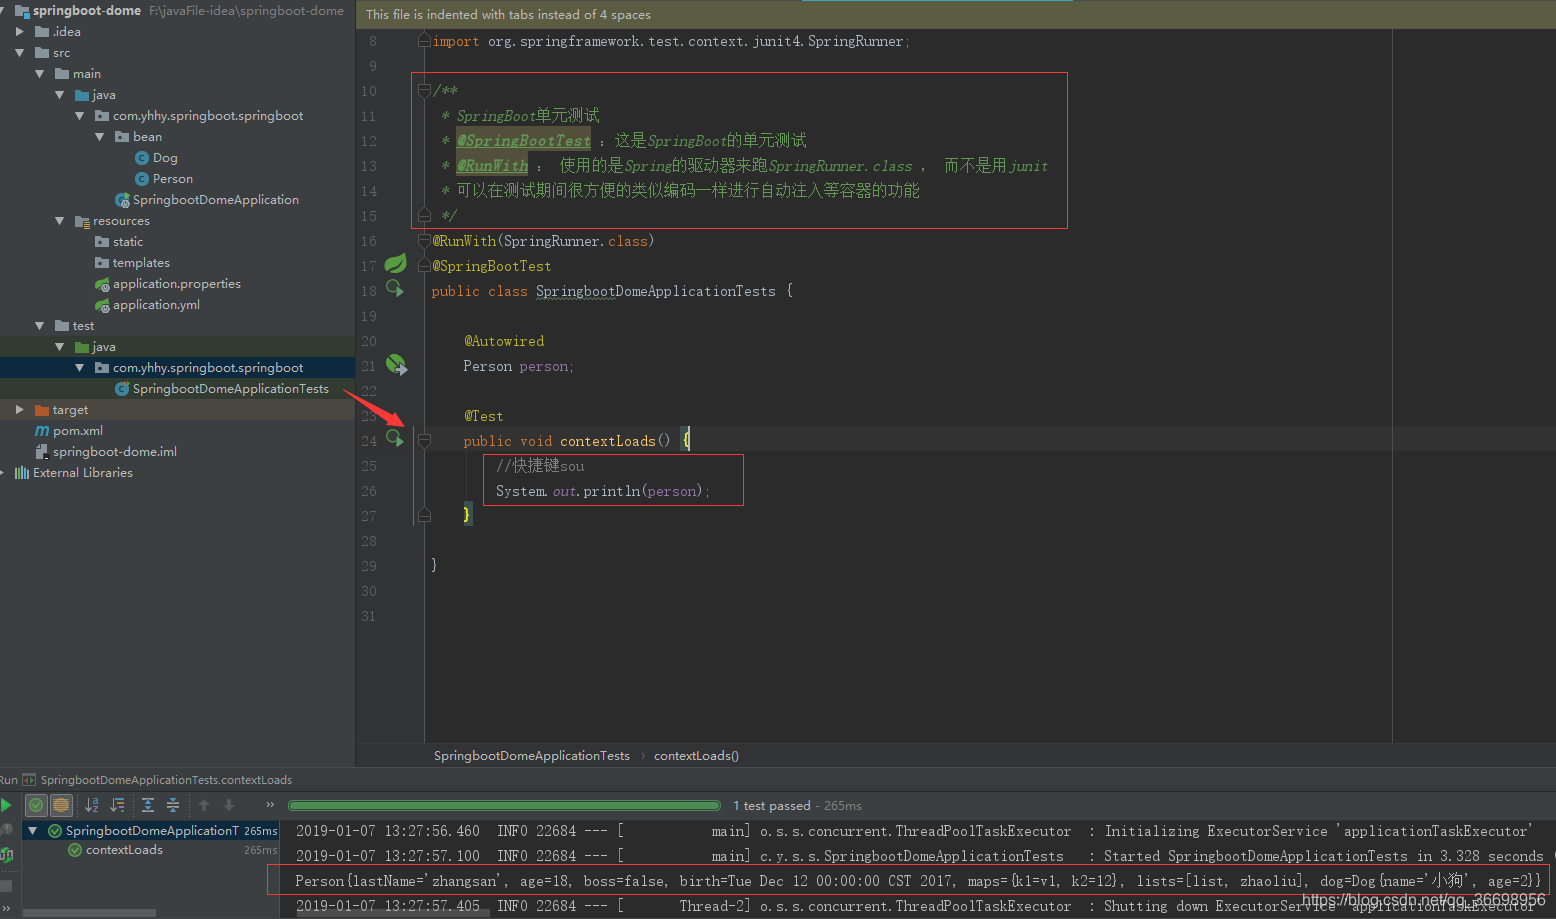Click the @Test annotation
The height and width of the screenshot is (919, 1556).
[x=484, y=415]
